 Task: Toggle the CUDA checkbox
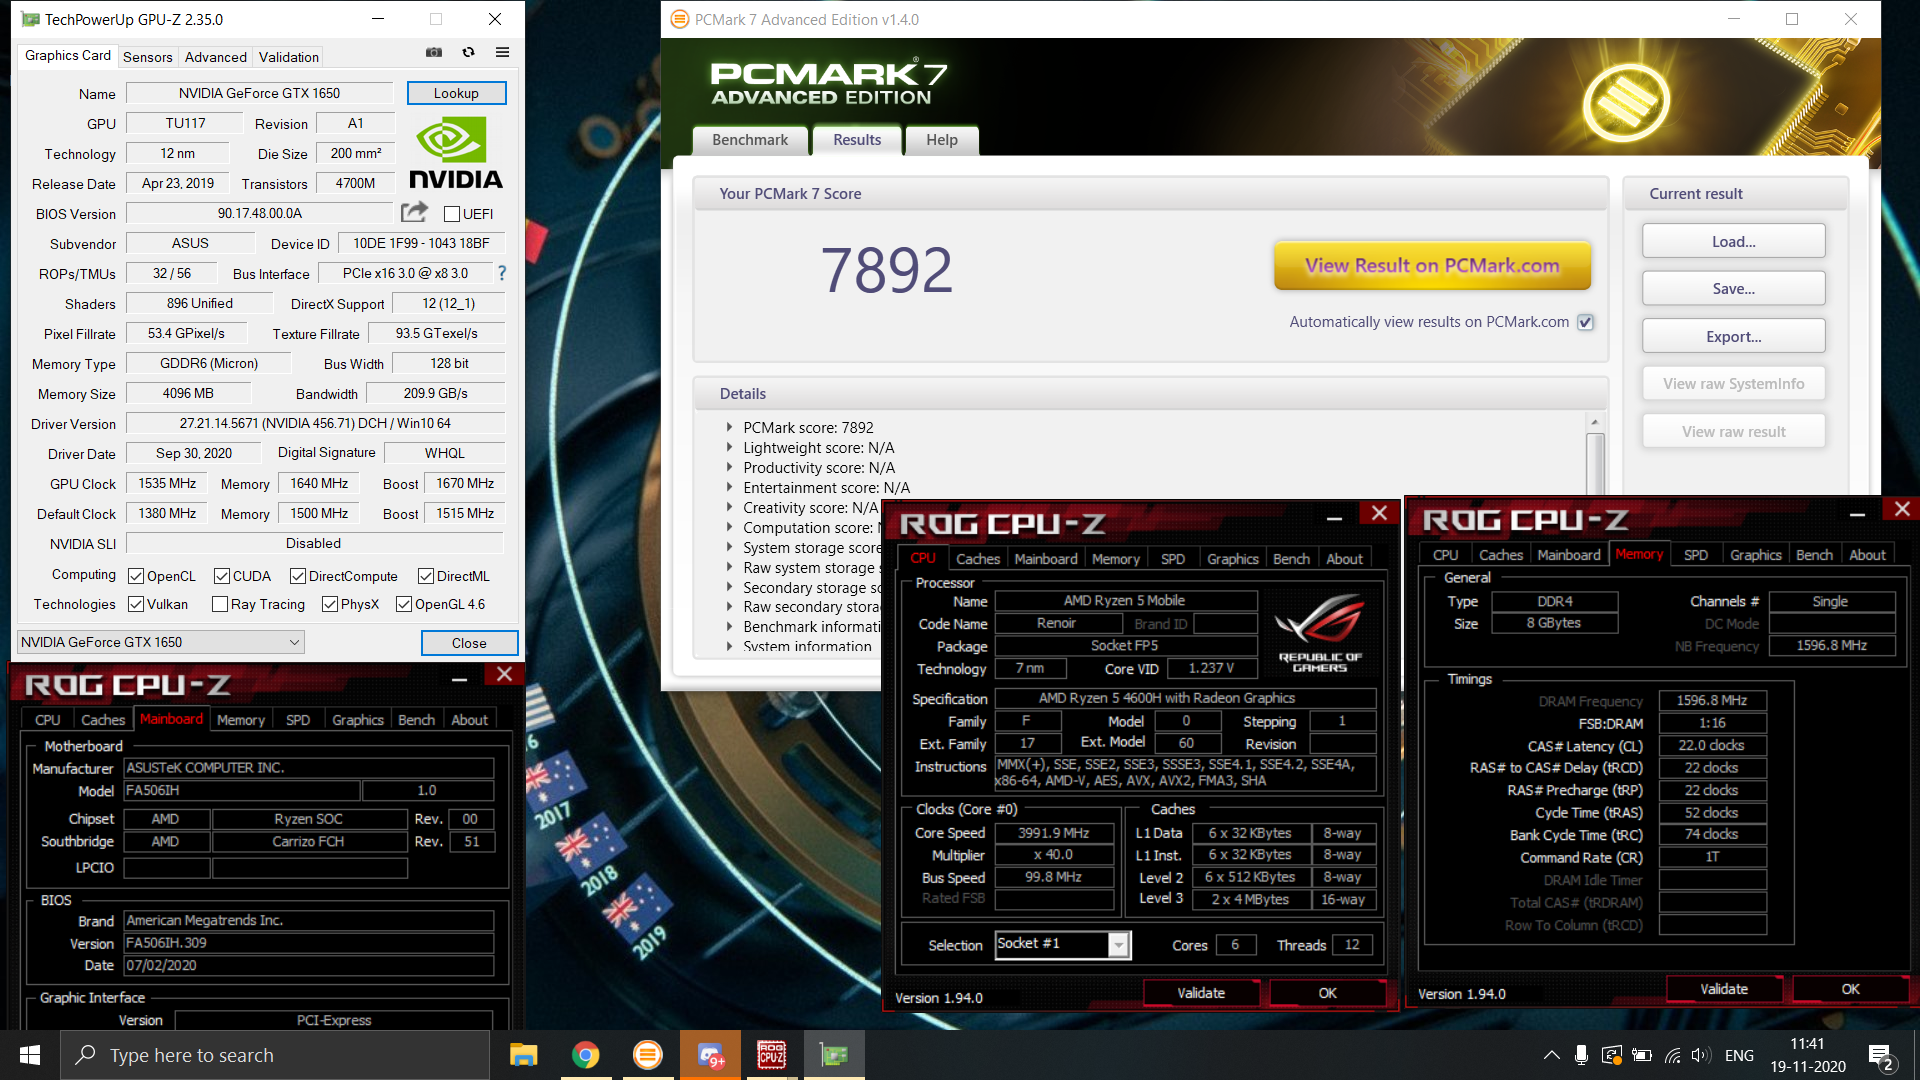222,576
